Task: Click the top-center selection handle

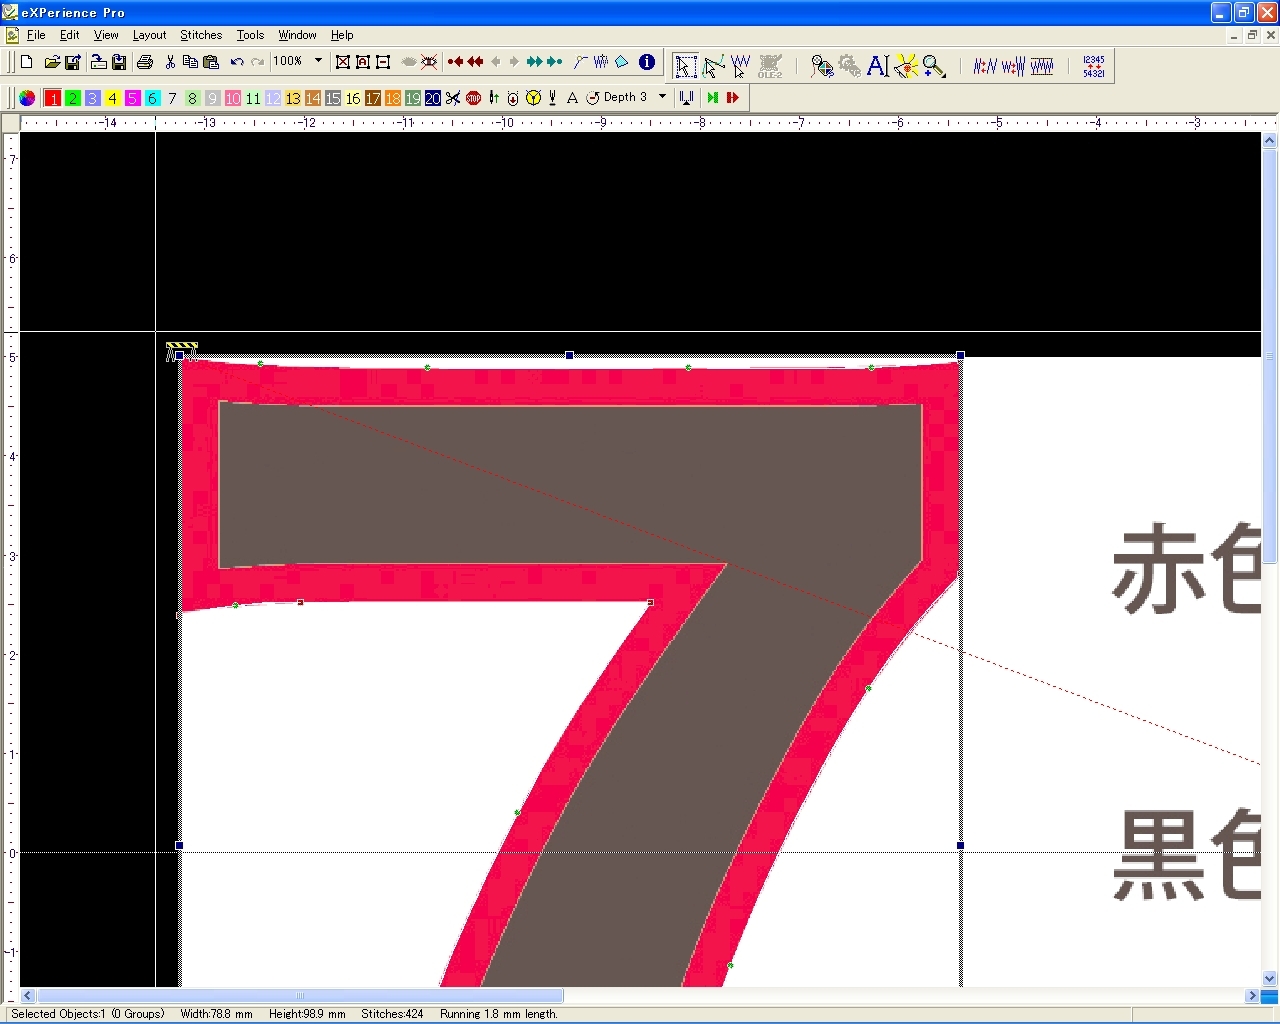Action: pyautogui.click(x=570, y=355)
